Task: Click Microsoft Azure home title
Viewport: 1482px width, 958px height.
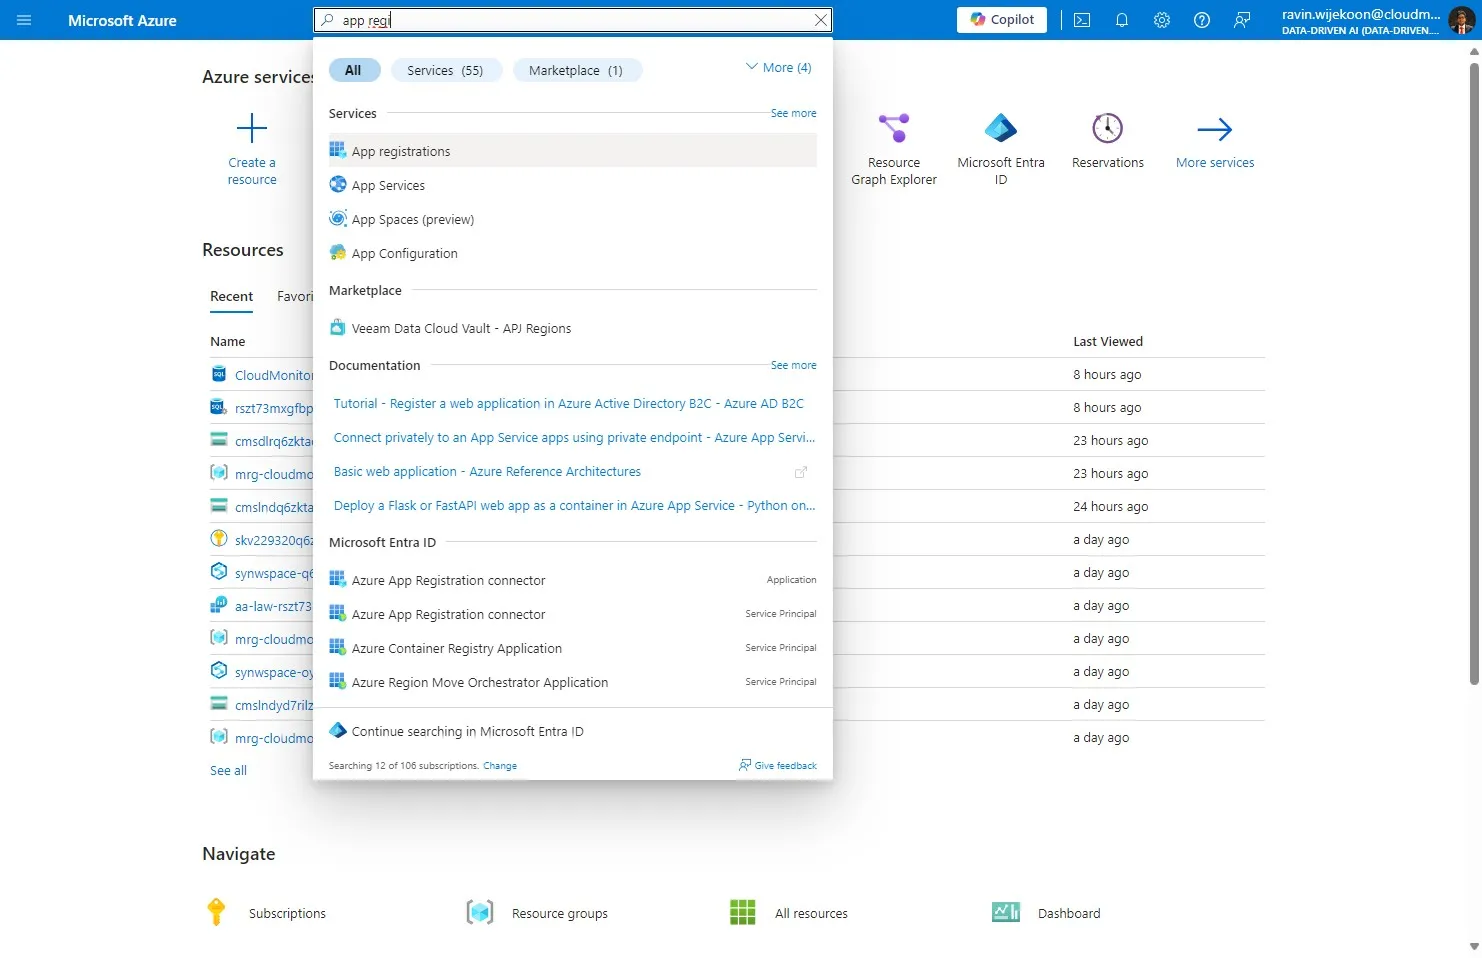Action: [122, 20]
